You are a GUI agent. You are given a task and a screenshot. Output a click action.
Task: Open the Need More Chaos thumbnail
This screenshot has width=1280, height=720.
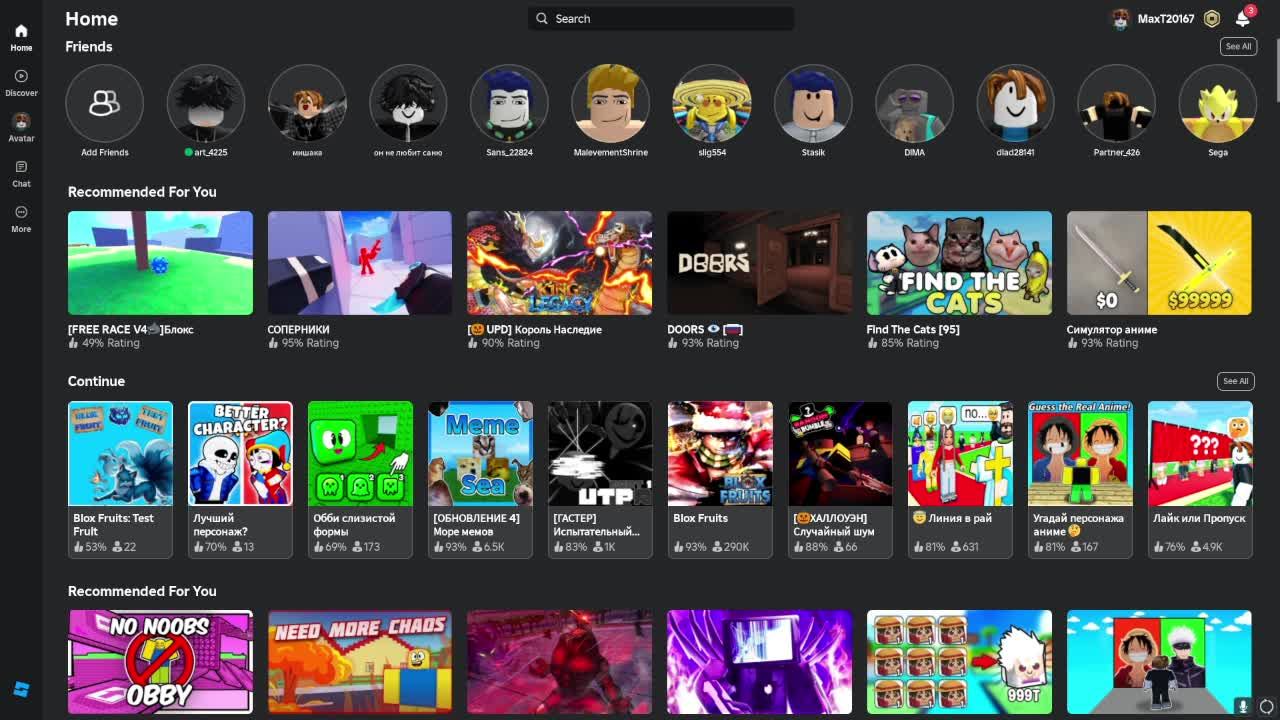360,662
